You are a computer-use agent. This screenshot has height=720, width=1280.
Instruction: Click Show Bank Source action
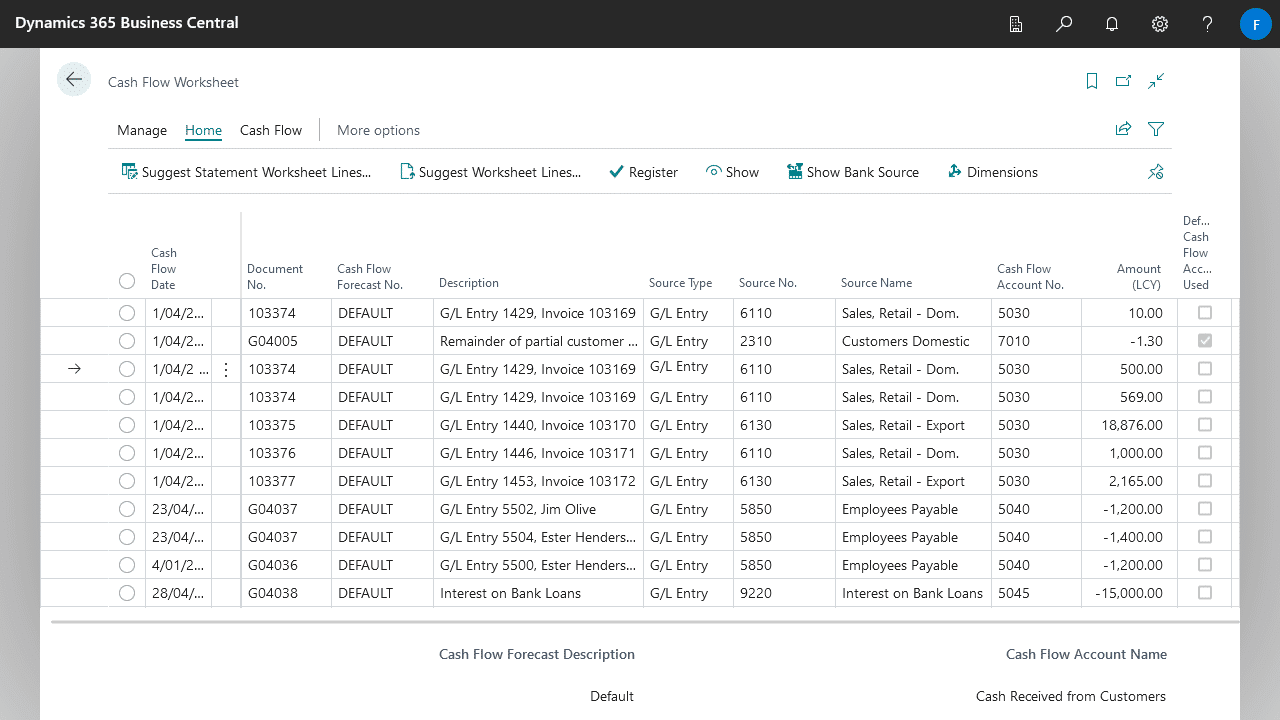pyautogui.click(x=853, y=172)
